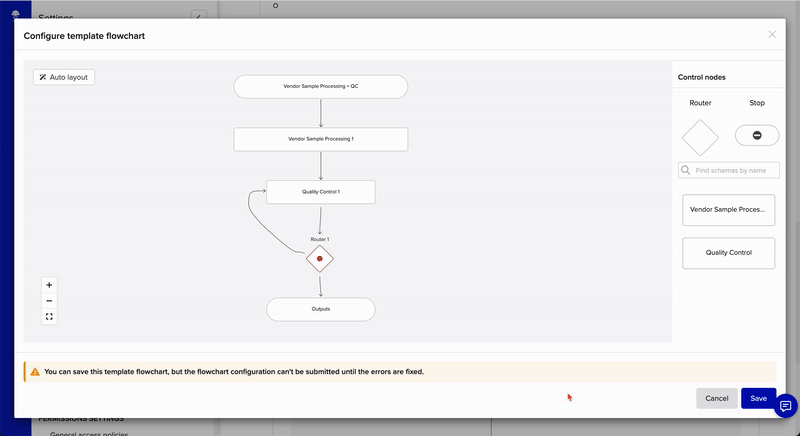Focus the Find schemas by name field
The height and width of the screenshot is (436, 800).
pos(729,170)
